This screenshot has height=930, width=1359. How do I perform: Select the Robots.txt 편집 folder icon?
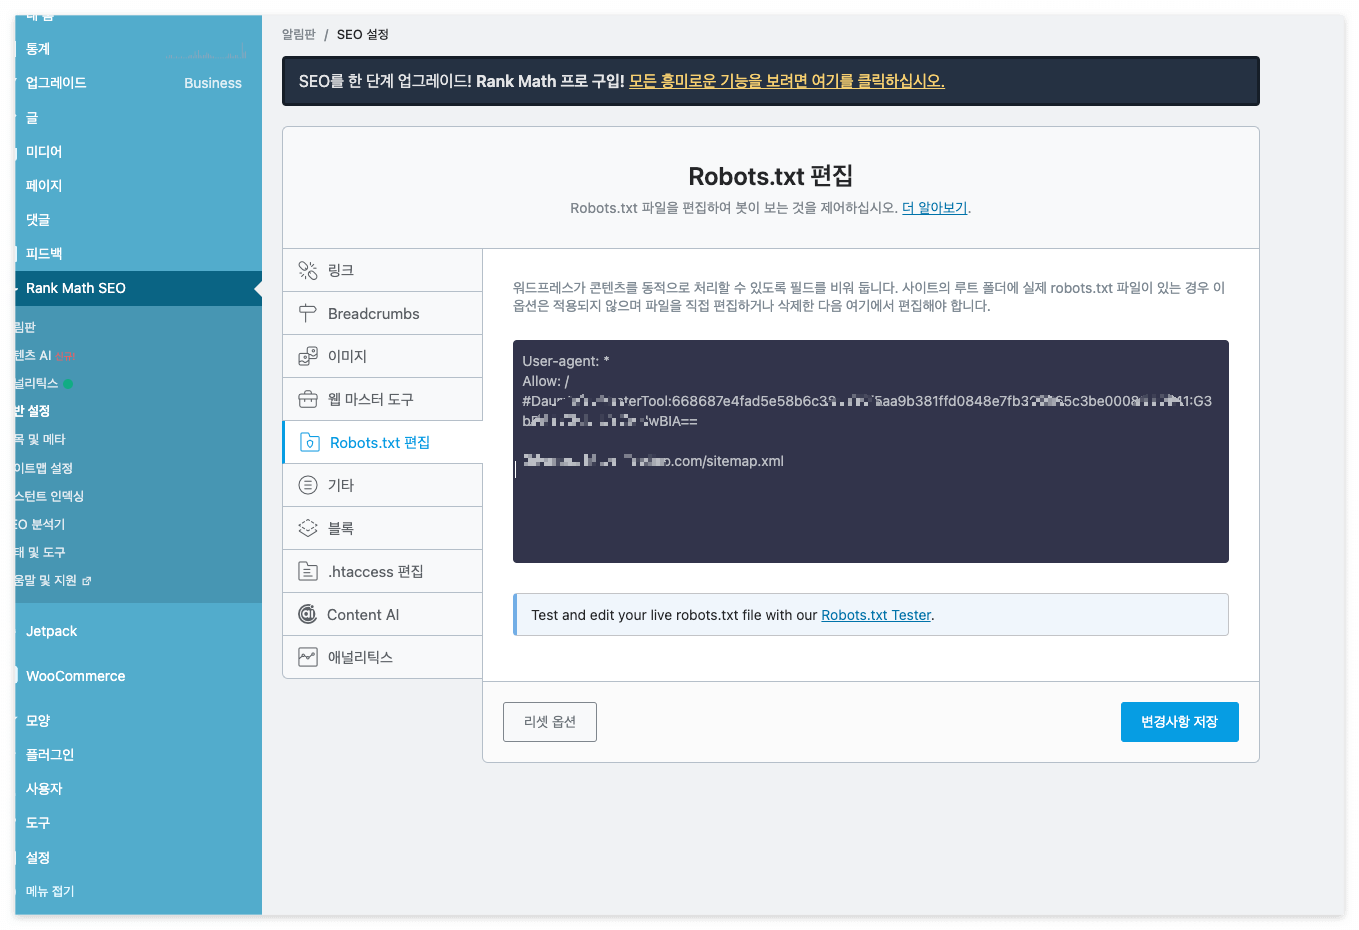click(307, 441)
